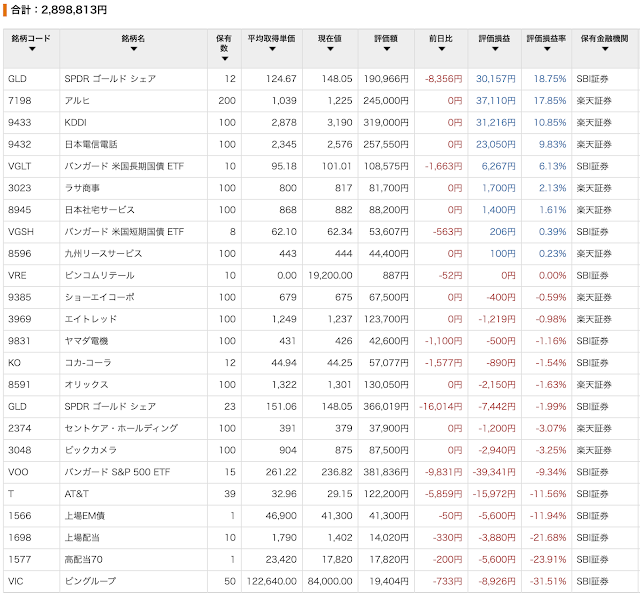Sort by 平均取得単価 column arrow
The width and height of the screenshot is (640, 594).
(272, 49)
